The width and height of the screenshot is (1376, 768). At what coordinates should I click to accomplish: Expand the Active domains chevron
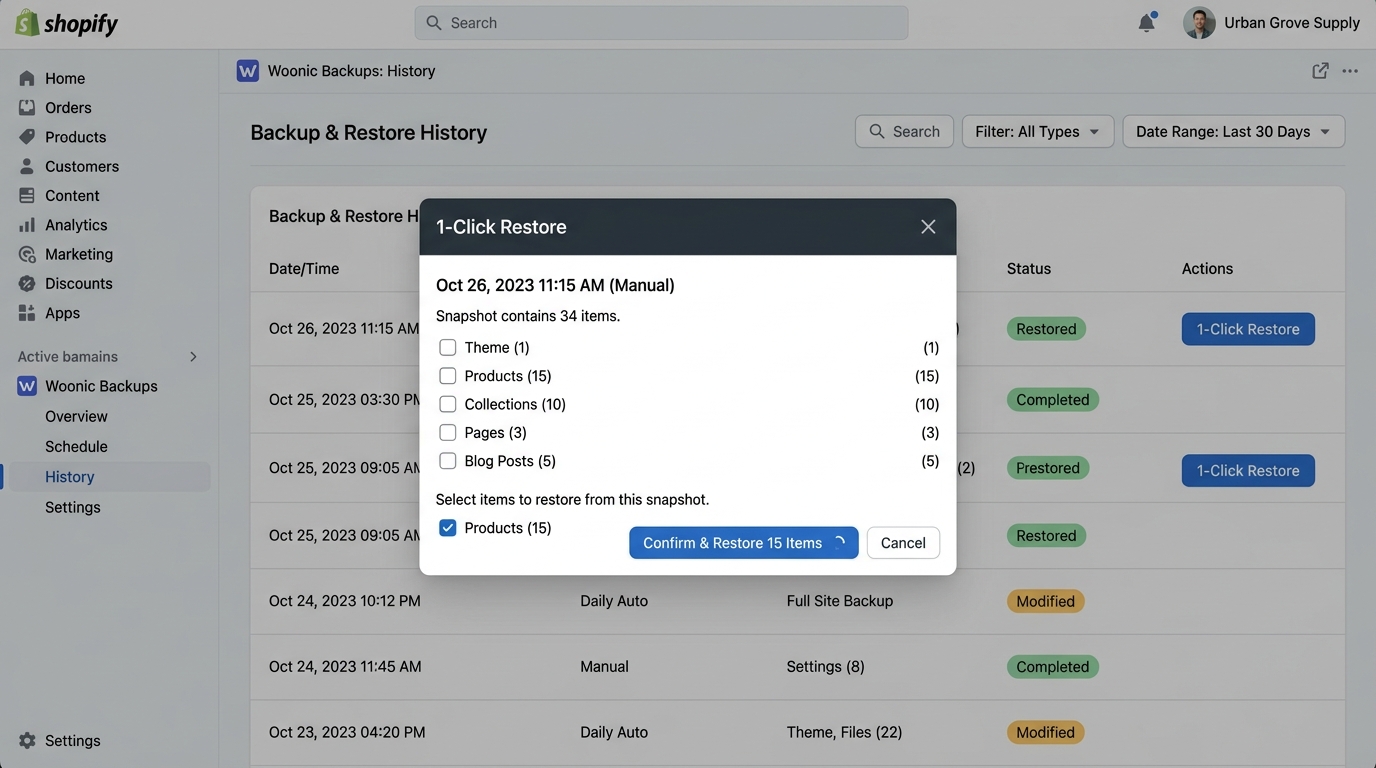pyautogui.click(x=193, y=357)
